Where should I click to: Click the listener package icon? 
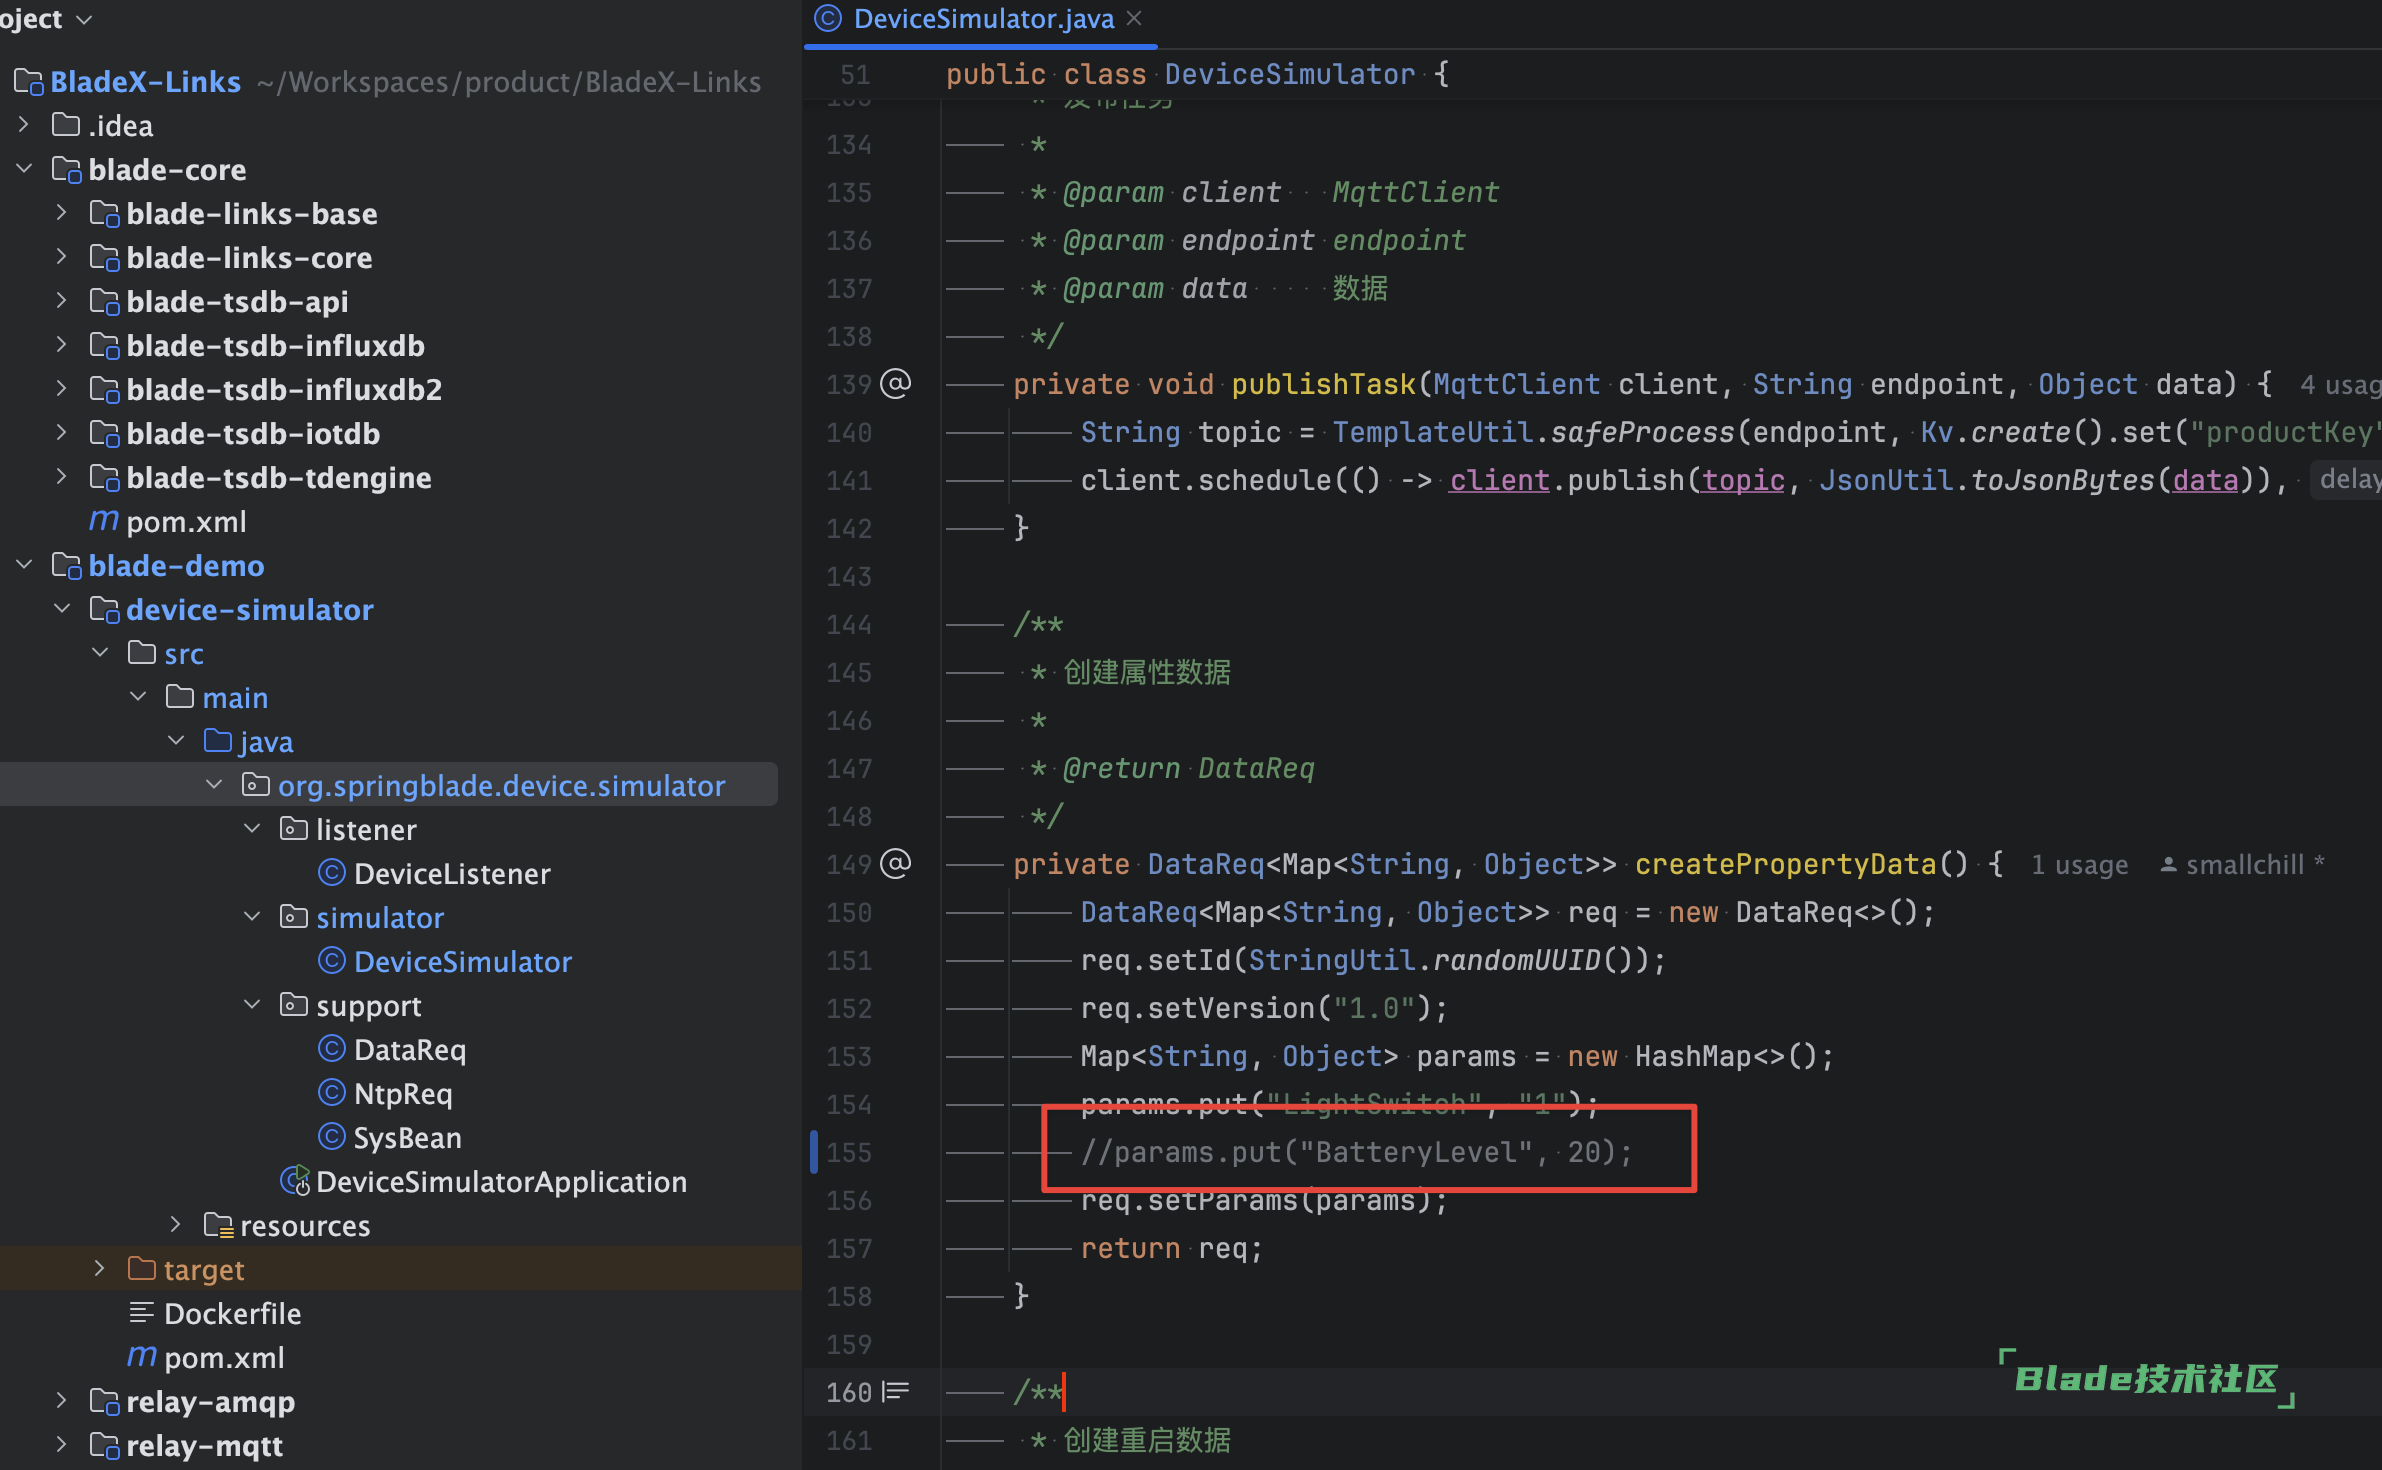pos(293,829)
